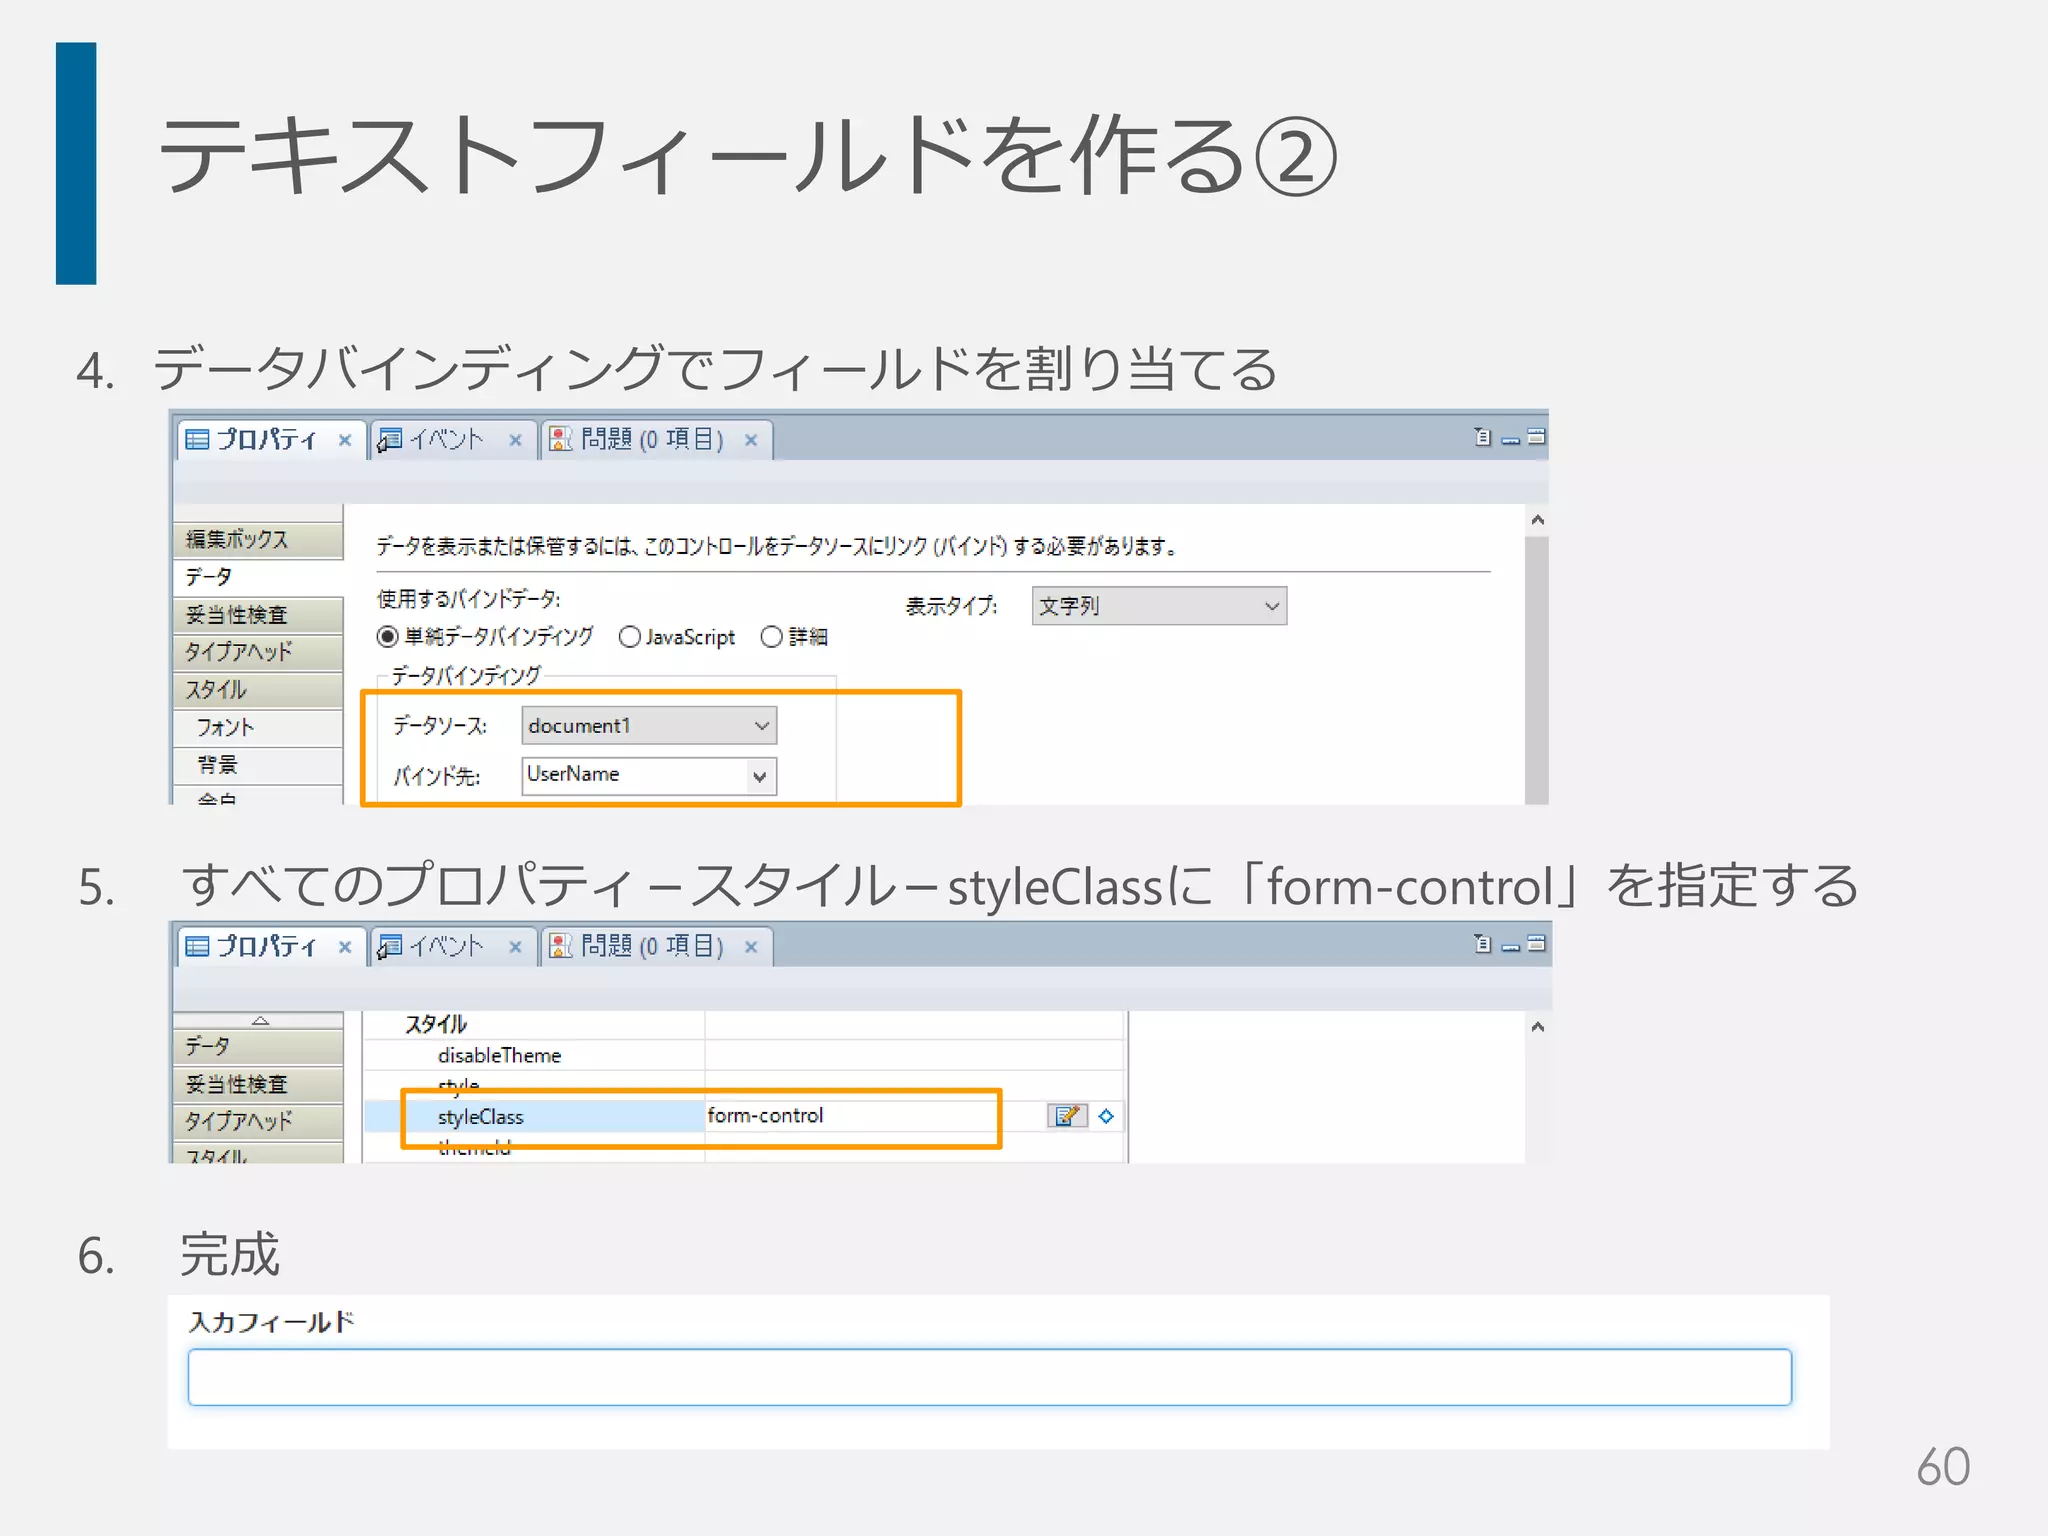Viewport: 2048px width, 1536px height.
Task: Click the scroll-up arrow of the upper panel
Action: click(x=1537, y=520)
